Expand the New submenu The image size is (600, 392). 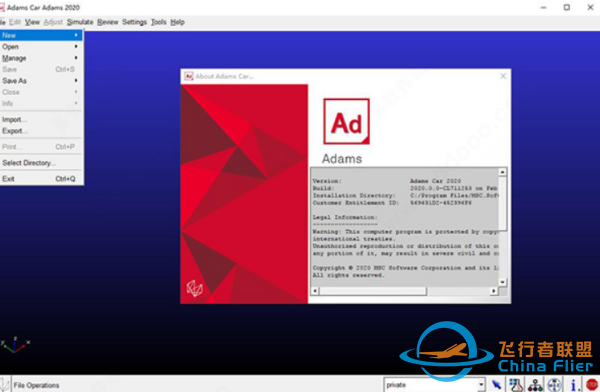[41, 35]
